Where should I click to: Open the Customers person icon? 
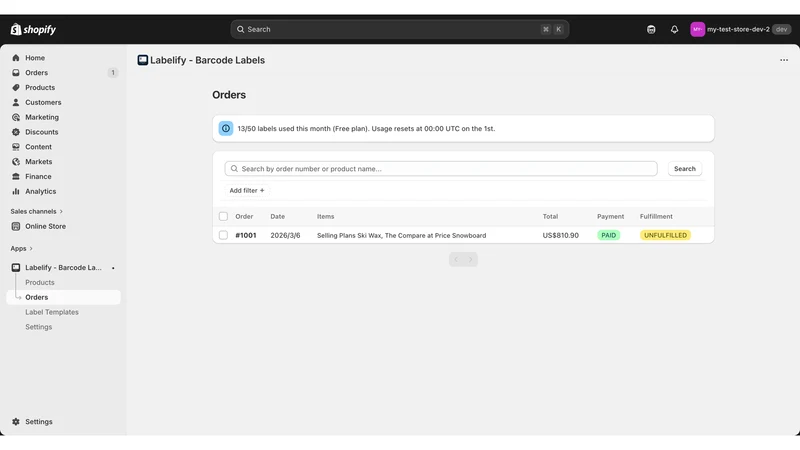click(x=16, y=103)
